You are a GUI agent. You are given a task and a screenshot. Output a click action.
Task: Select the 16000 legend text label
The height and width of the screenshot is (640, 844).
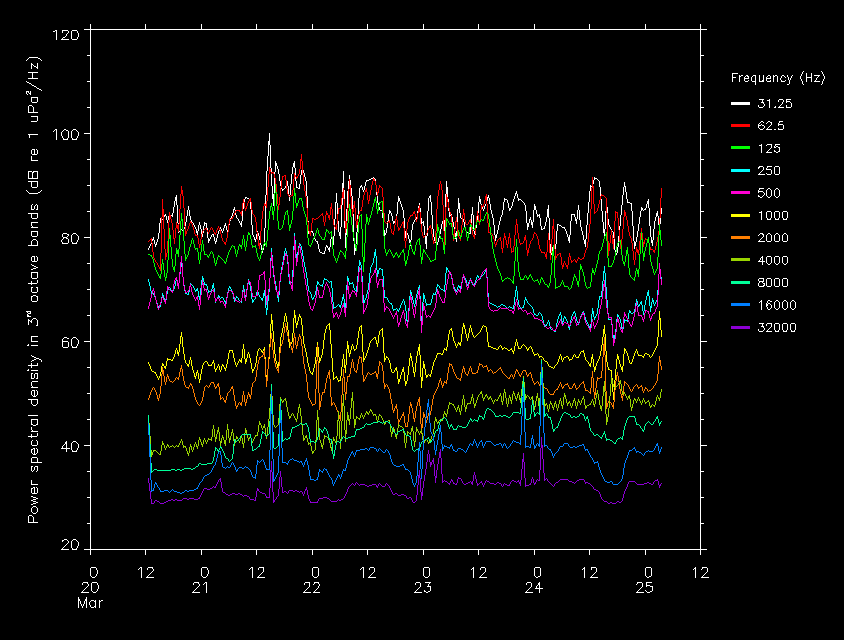[777, 305]
